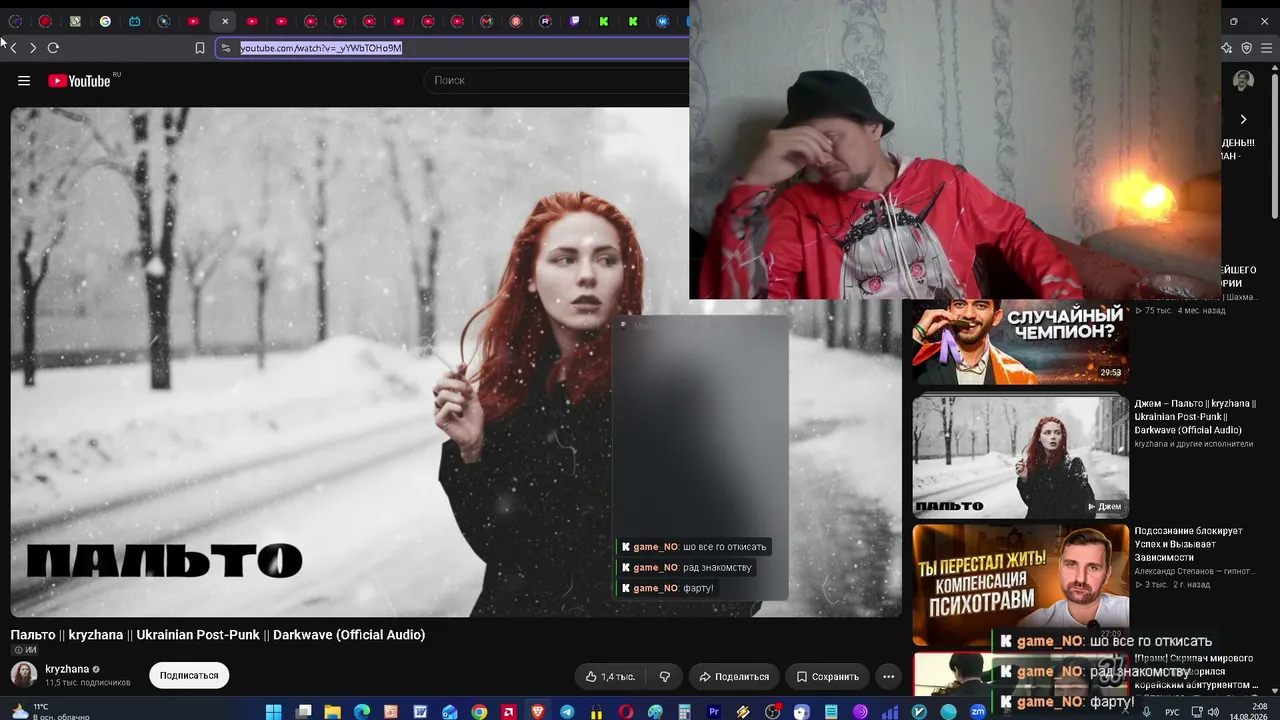This screenshot has width=1280, height=720.
Task: Switch to the Bilibili TV-icon tab
Action: tap(135, 21)
